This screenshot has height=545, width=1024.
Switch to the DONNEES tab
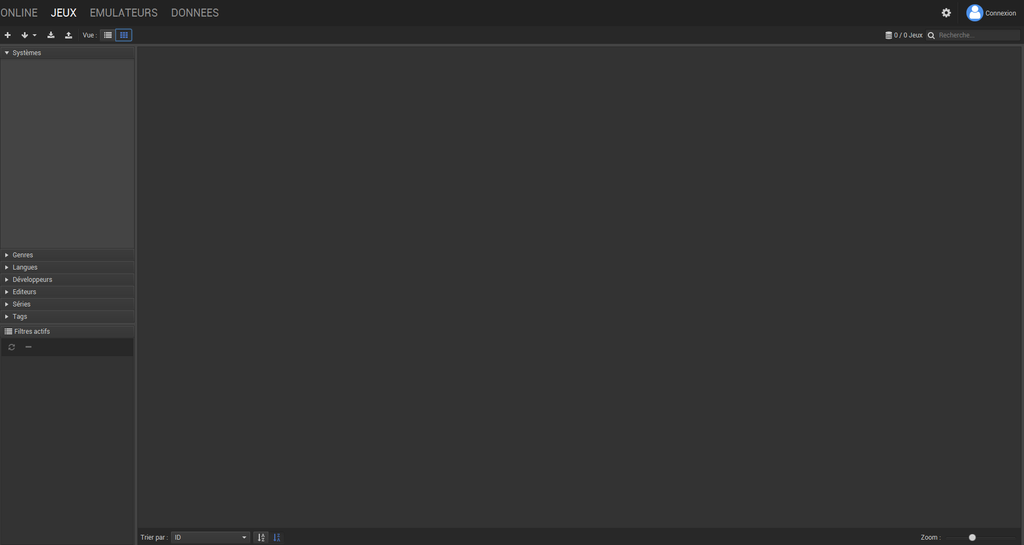coord(195,12)
